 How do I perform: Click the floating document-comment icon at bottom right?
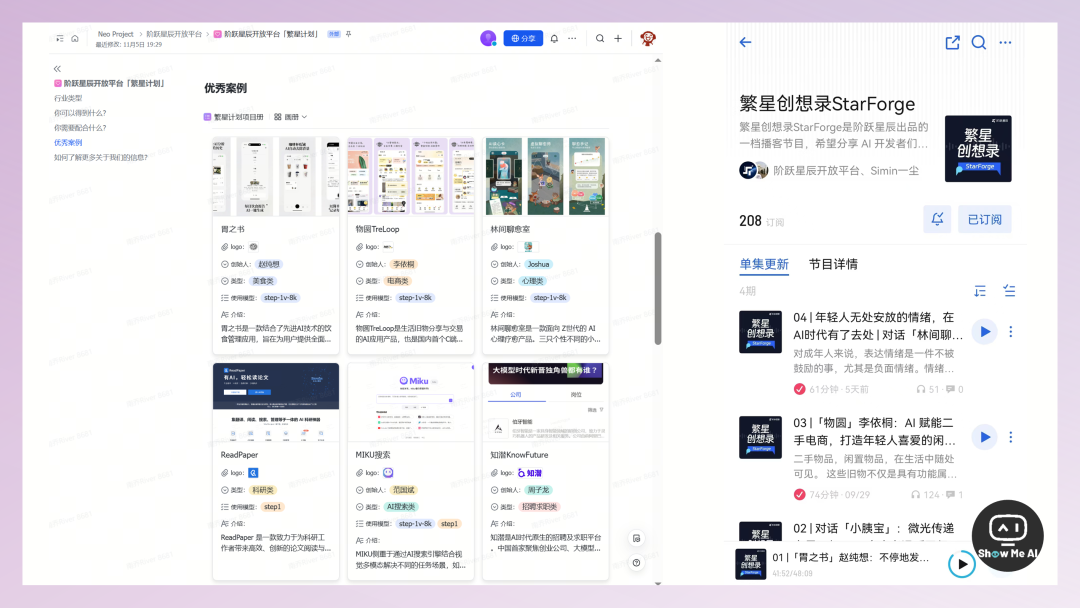coord(636,538)
